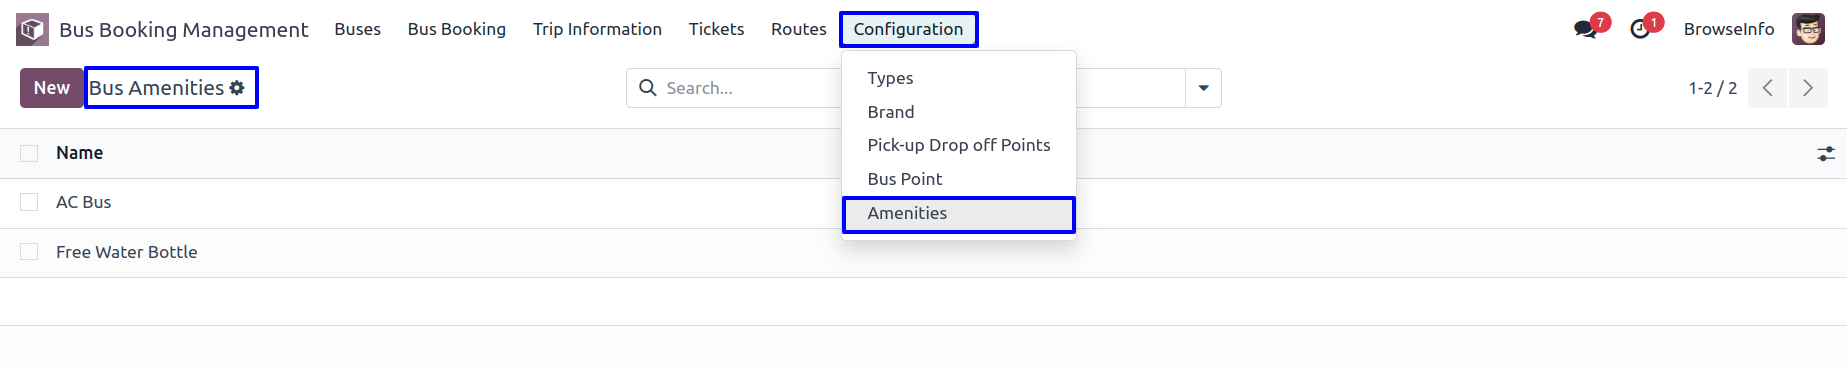
Task: Open the Trip Information menu
Action: pyautogui.click(x=597, y=29)
